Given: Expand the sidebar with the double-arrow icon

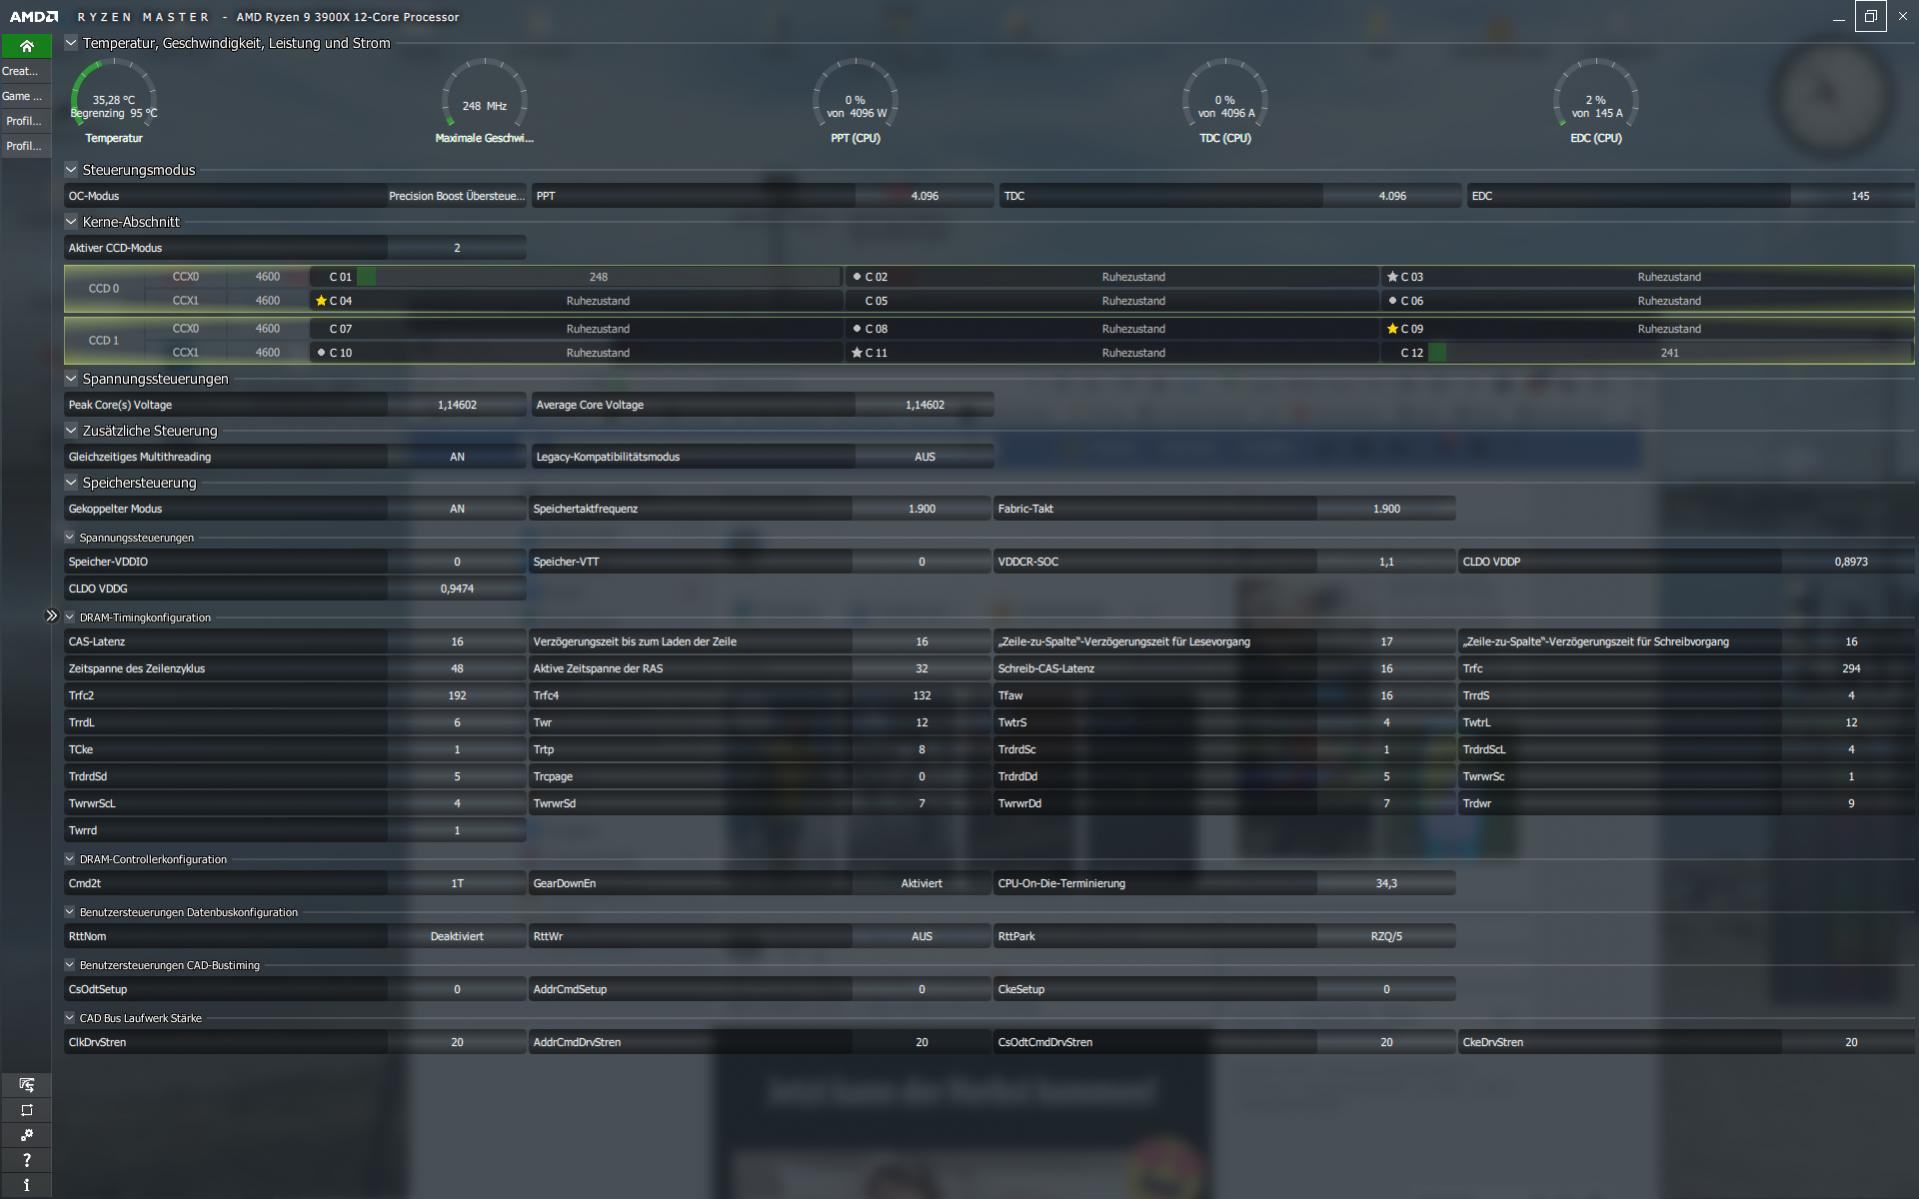Looking at the screenshot, I should 52,616.
